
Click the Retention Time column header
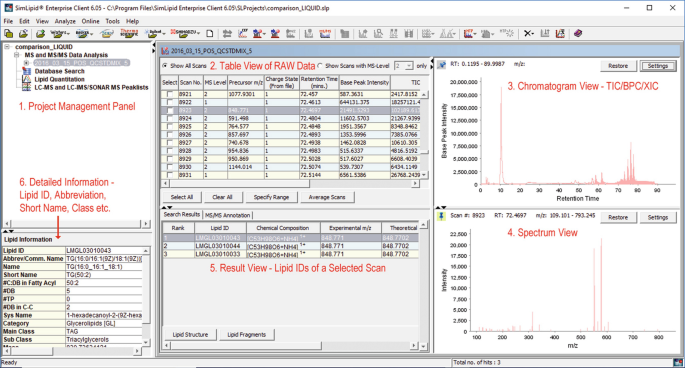pos(319,82)
